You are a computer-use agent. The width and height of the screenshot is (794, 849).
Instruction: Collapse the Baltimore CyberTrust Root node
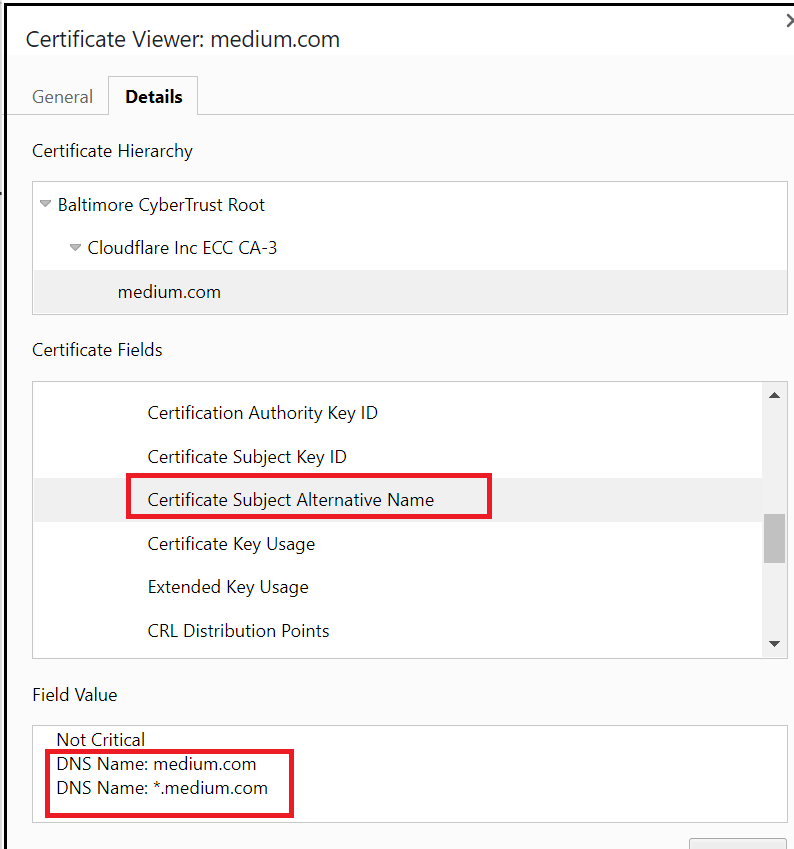(x=45, y=204)
